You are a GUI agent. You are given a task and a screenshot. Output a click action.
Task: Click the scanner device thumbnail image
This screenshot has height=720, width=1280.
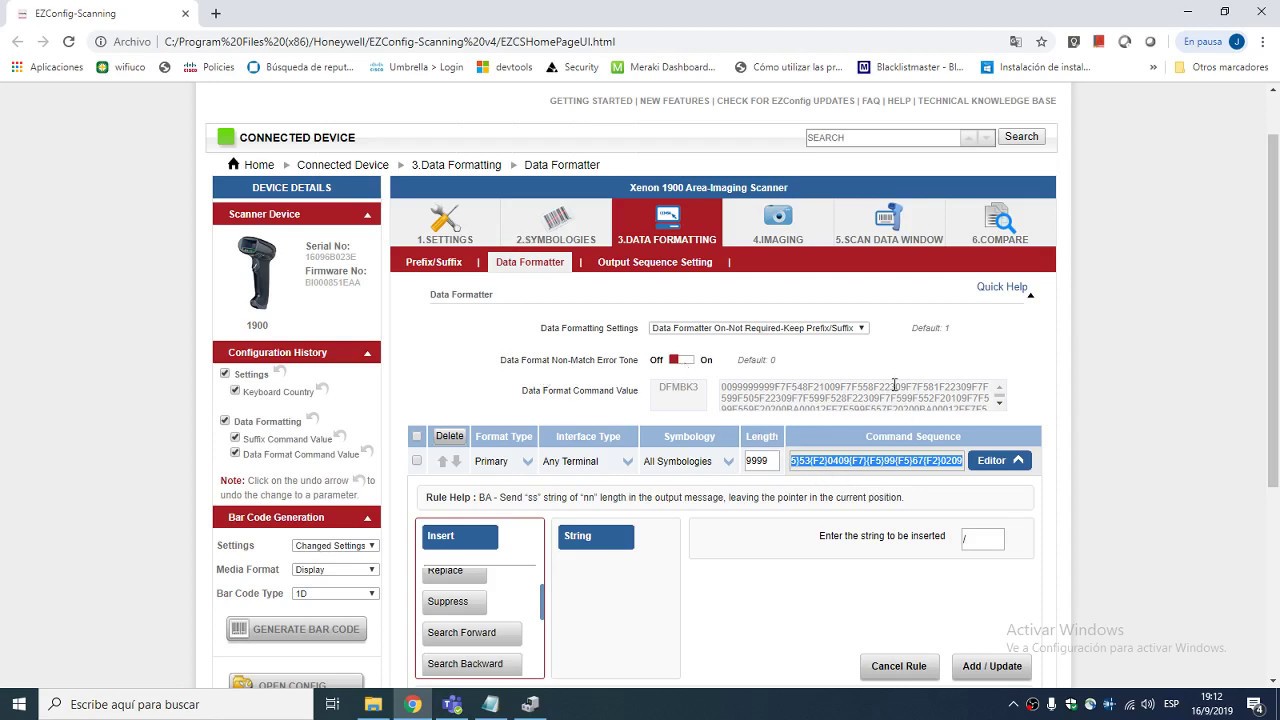coord(256,273)
